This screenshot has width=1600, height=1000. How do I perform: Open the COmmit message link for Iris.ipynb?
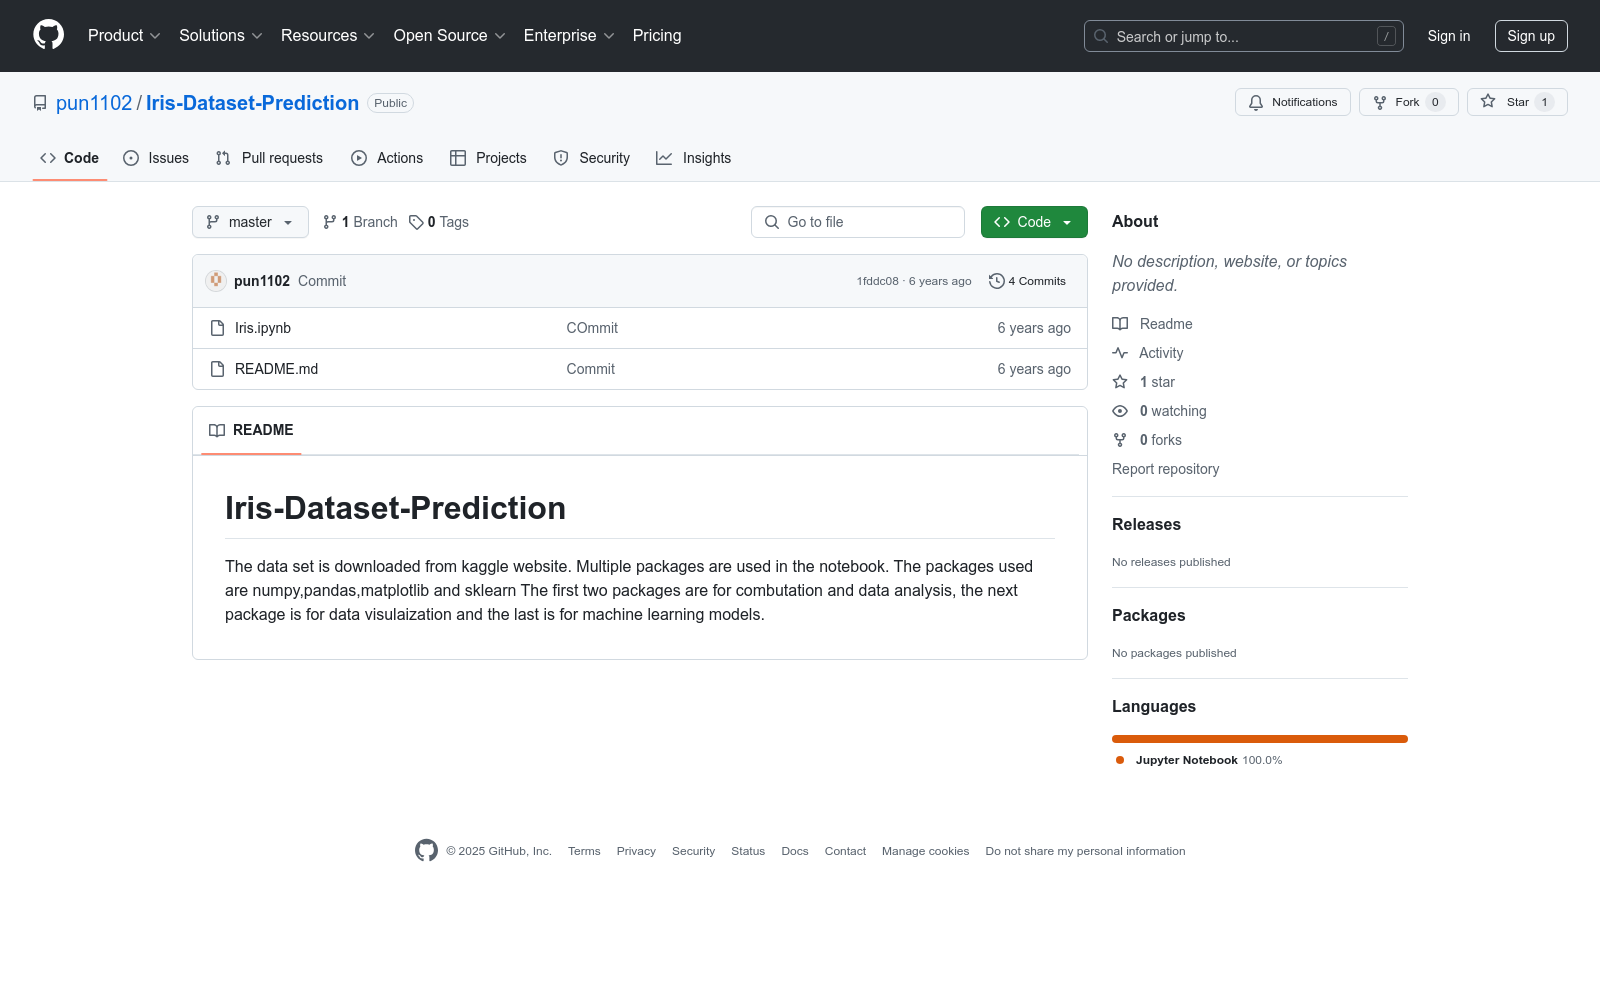coord(592,328)
